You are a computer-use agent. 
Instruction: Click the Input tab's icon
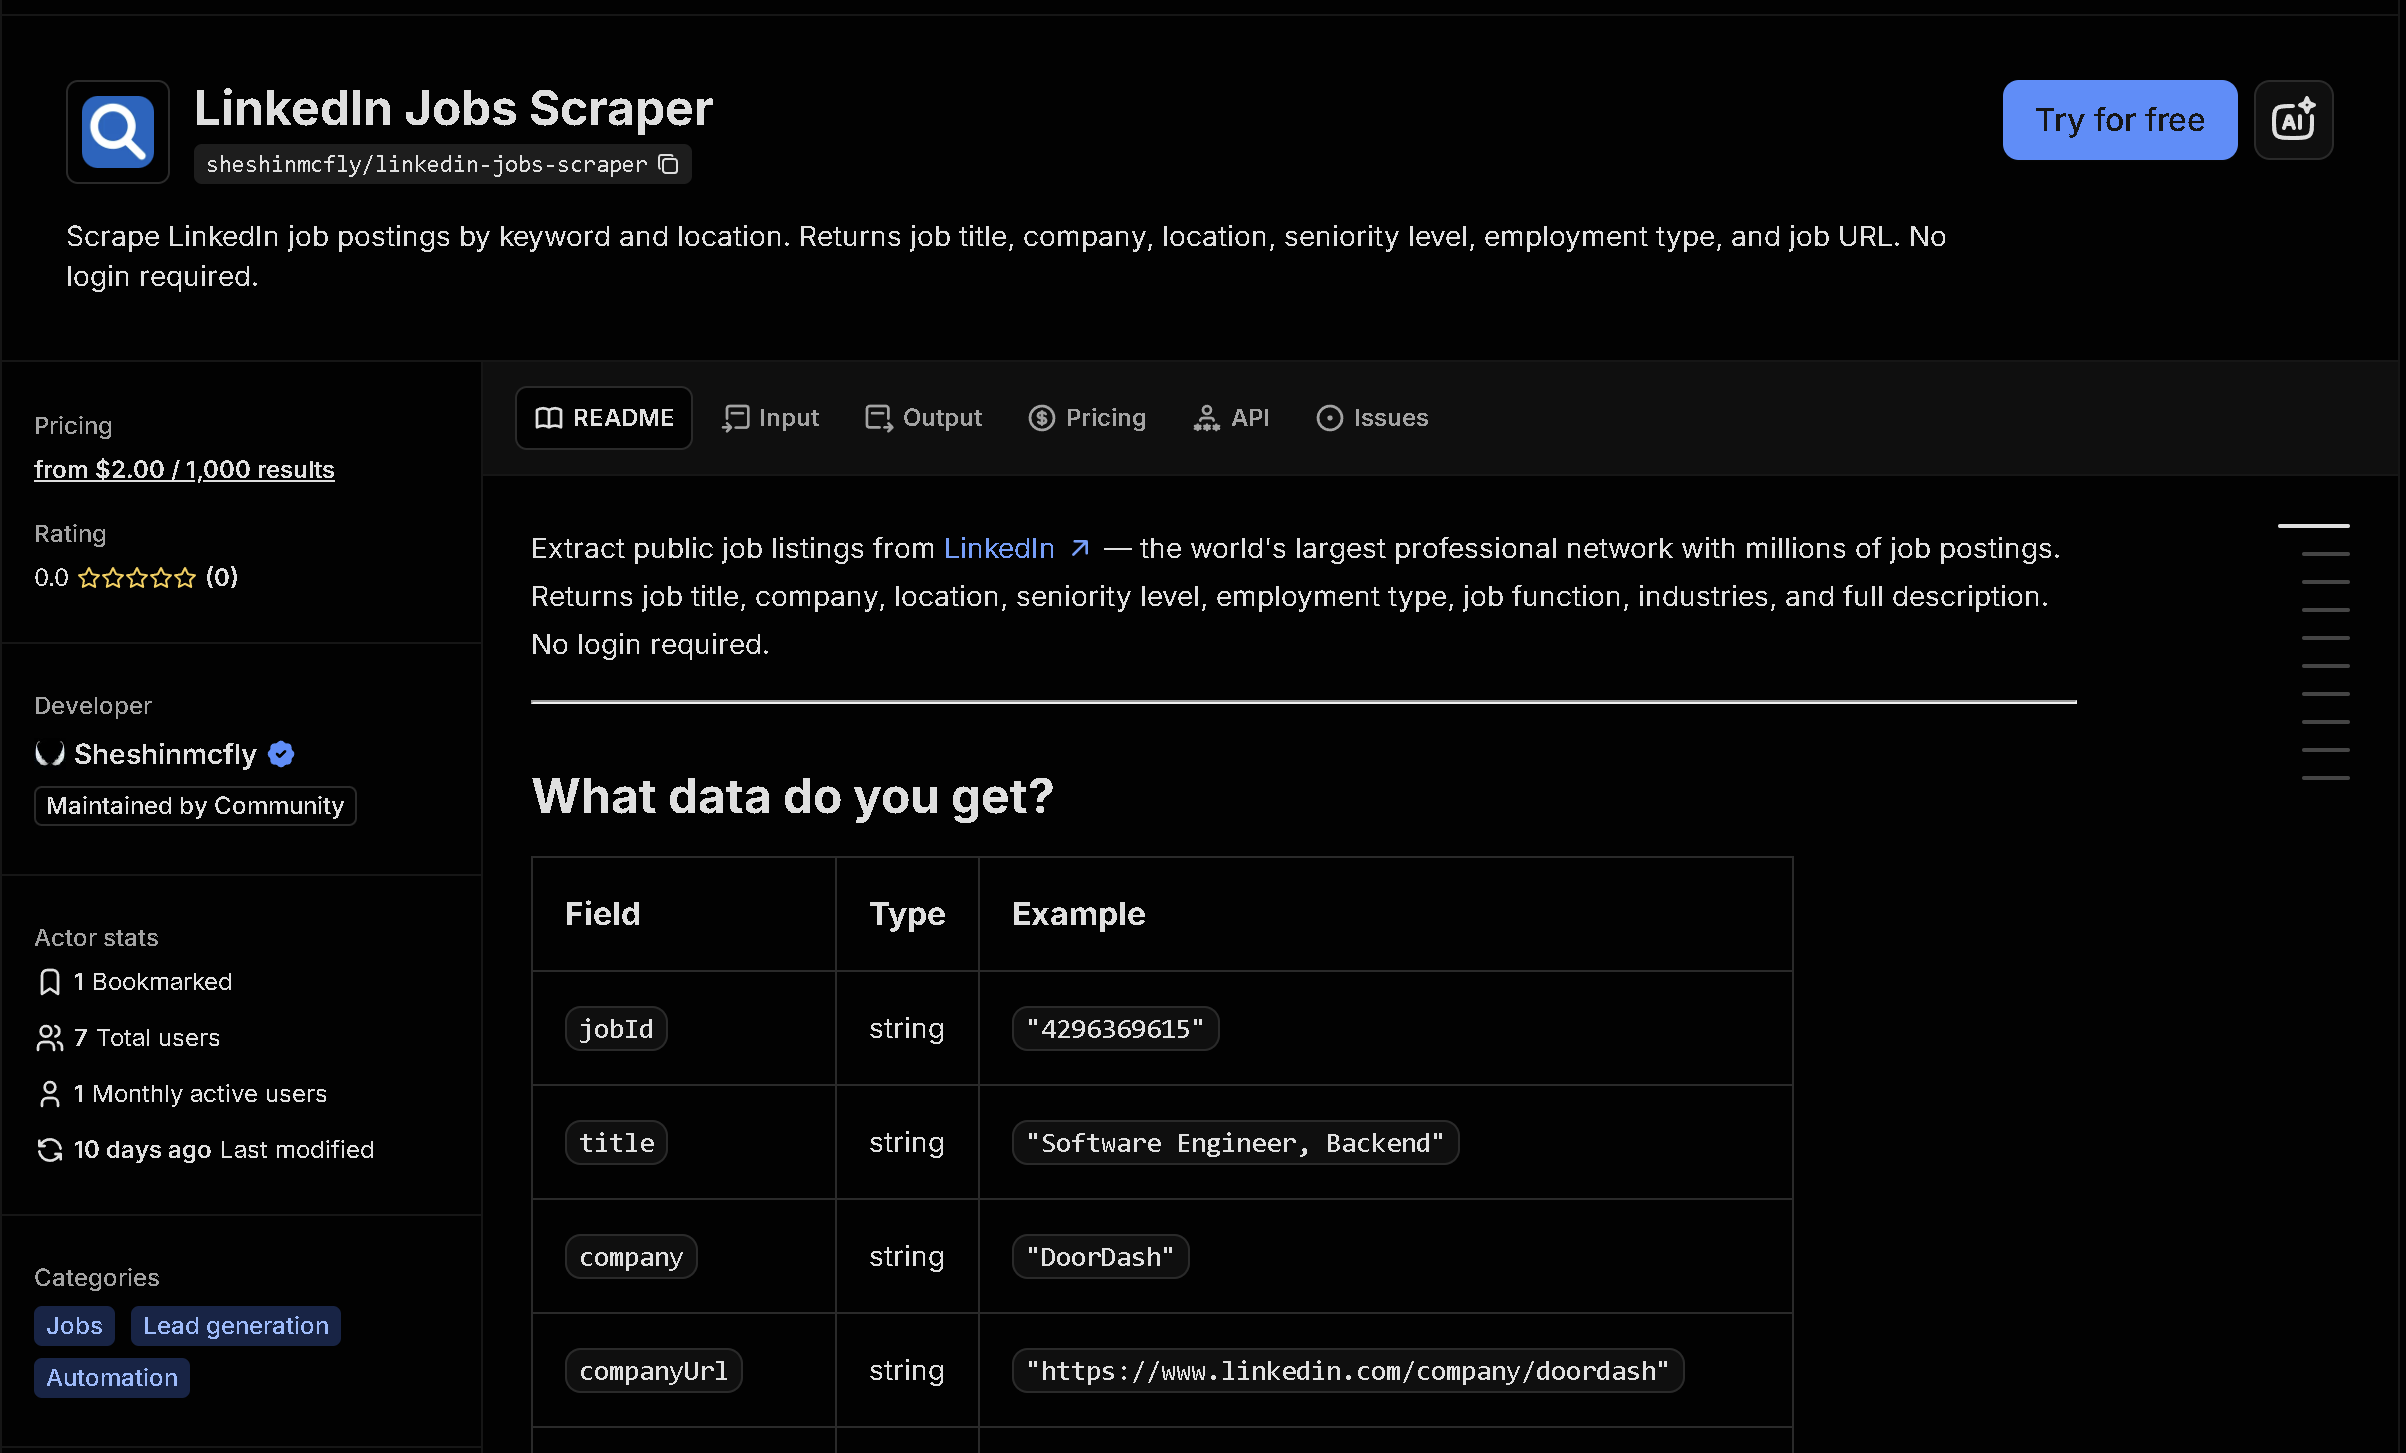pos(736,418)
